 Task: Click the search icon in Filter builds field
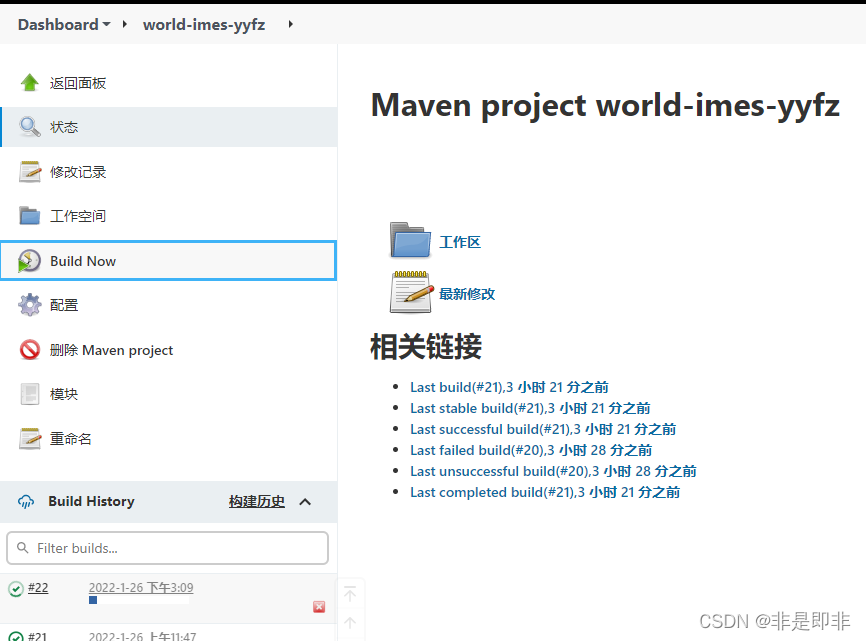point(23,548)
